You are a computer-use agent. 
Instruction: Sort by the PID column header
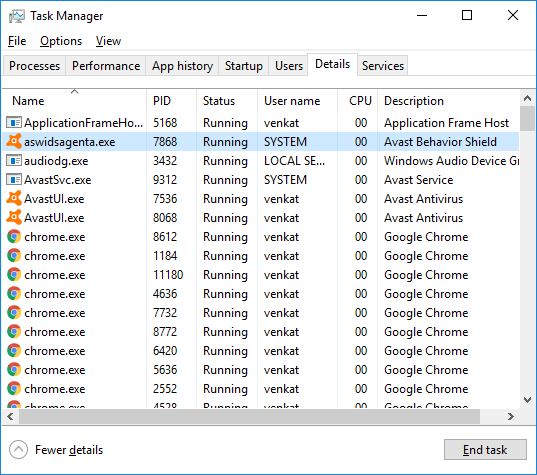tap(172, 101)
